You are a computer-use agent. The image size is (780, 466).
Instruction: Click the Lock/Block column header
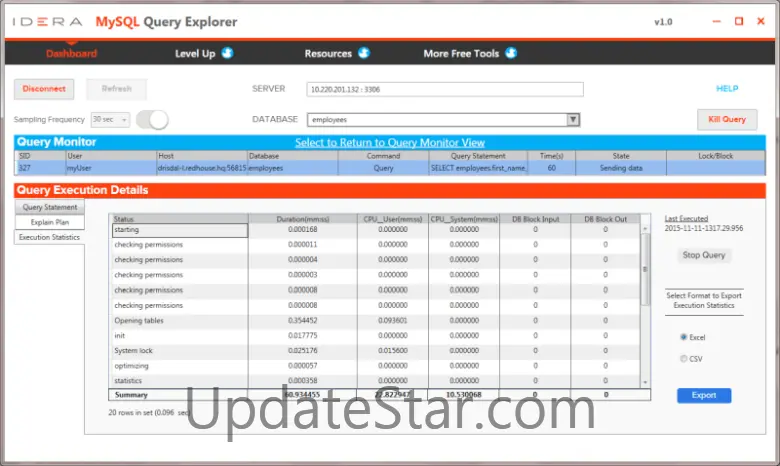coord(715,156)
